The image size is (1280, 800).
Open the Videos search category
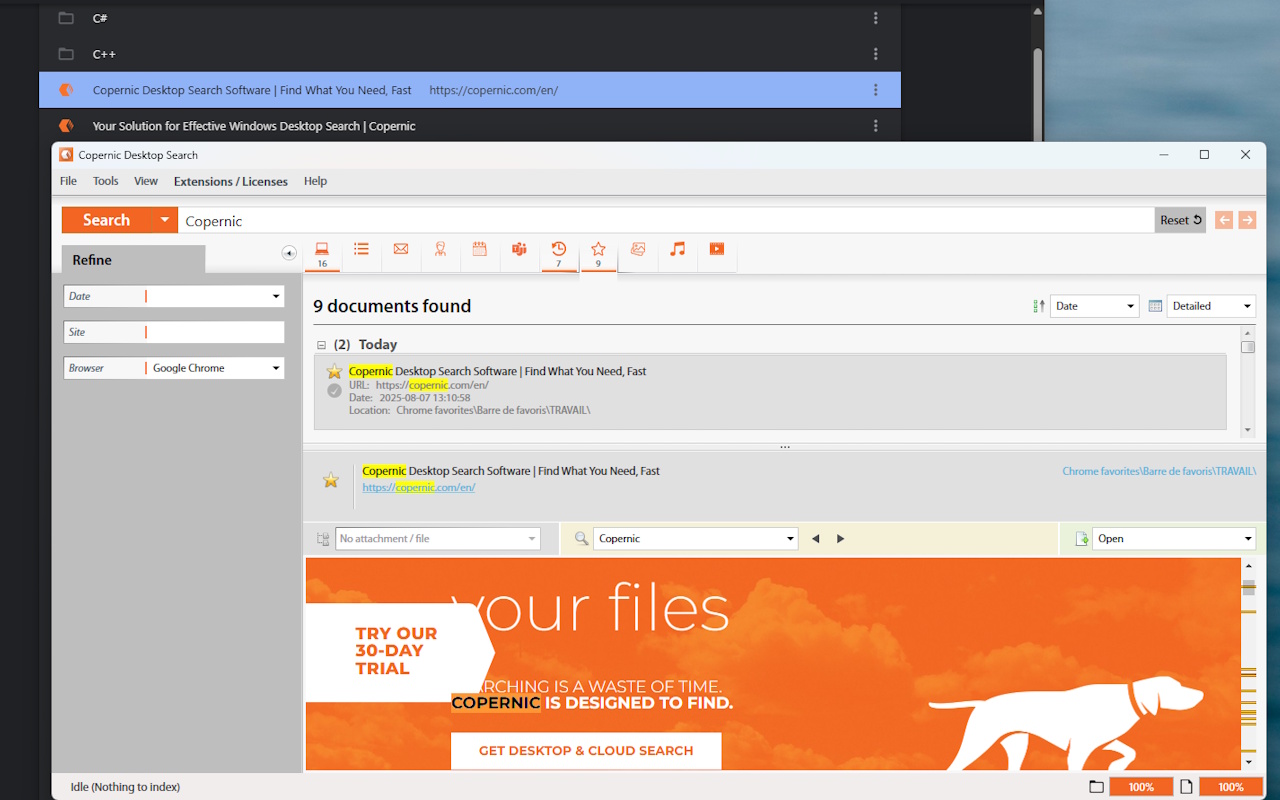point(717,250)
